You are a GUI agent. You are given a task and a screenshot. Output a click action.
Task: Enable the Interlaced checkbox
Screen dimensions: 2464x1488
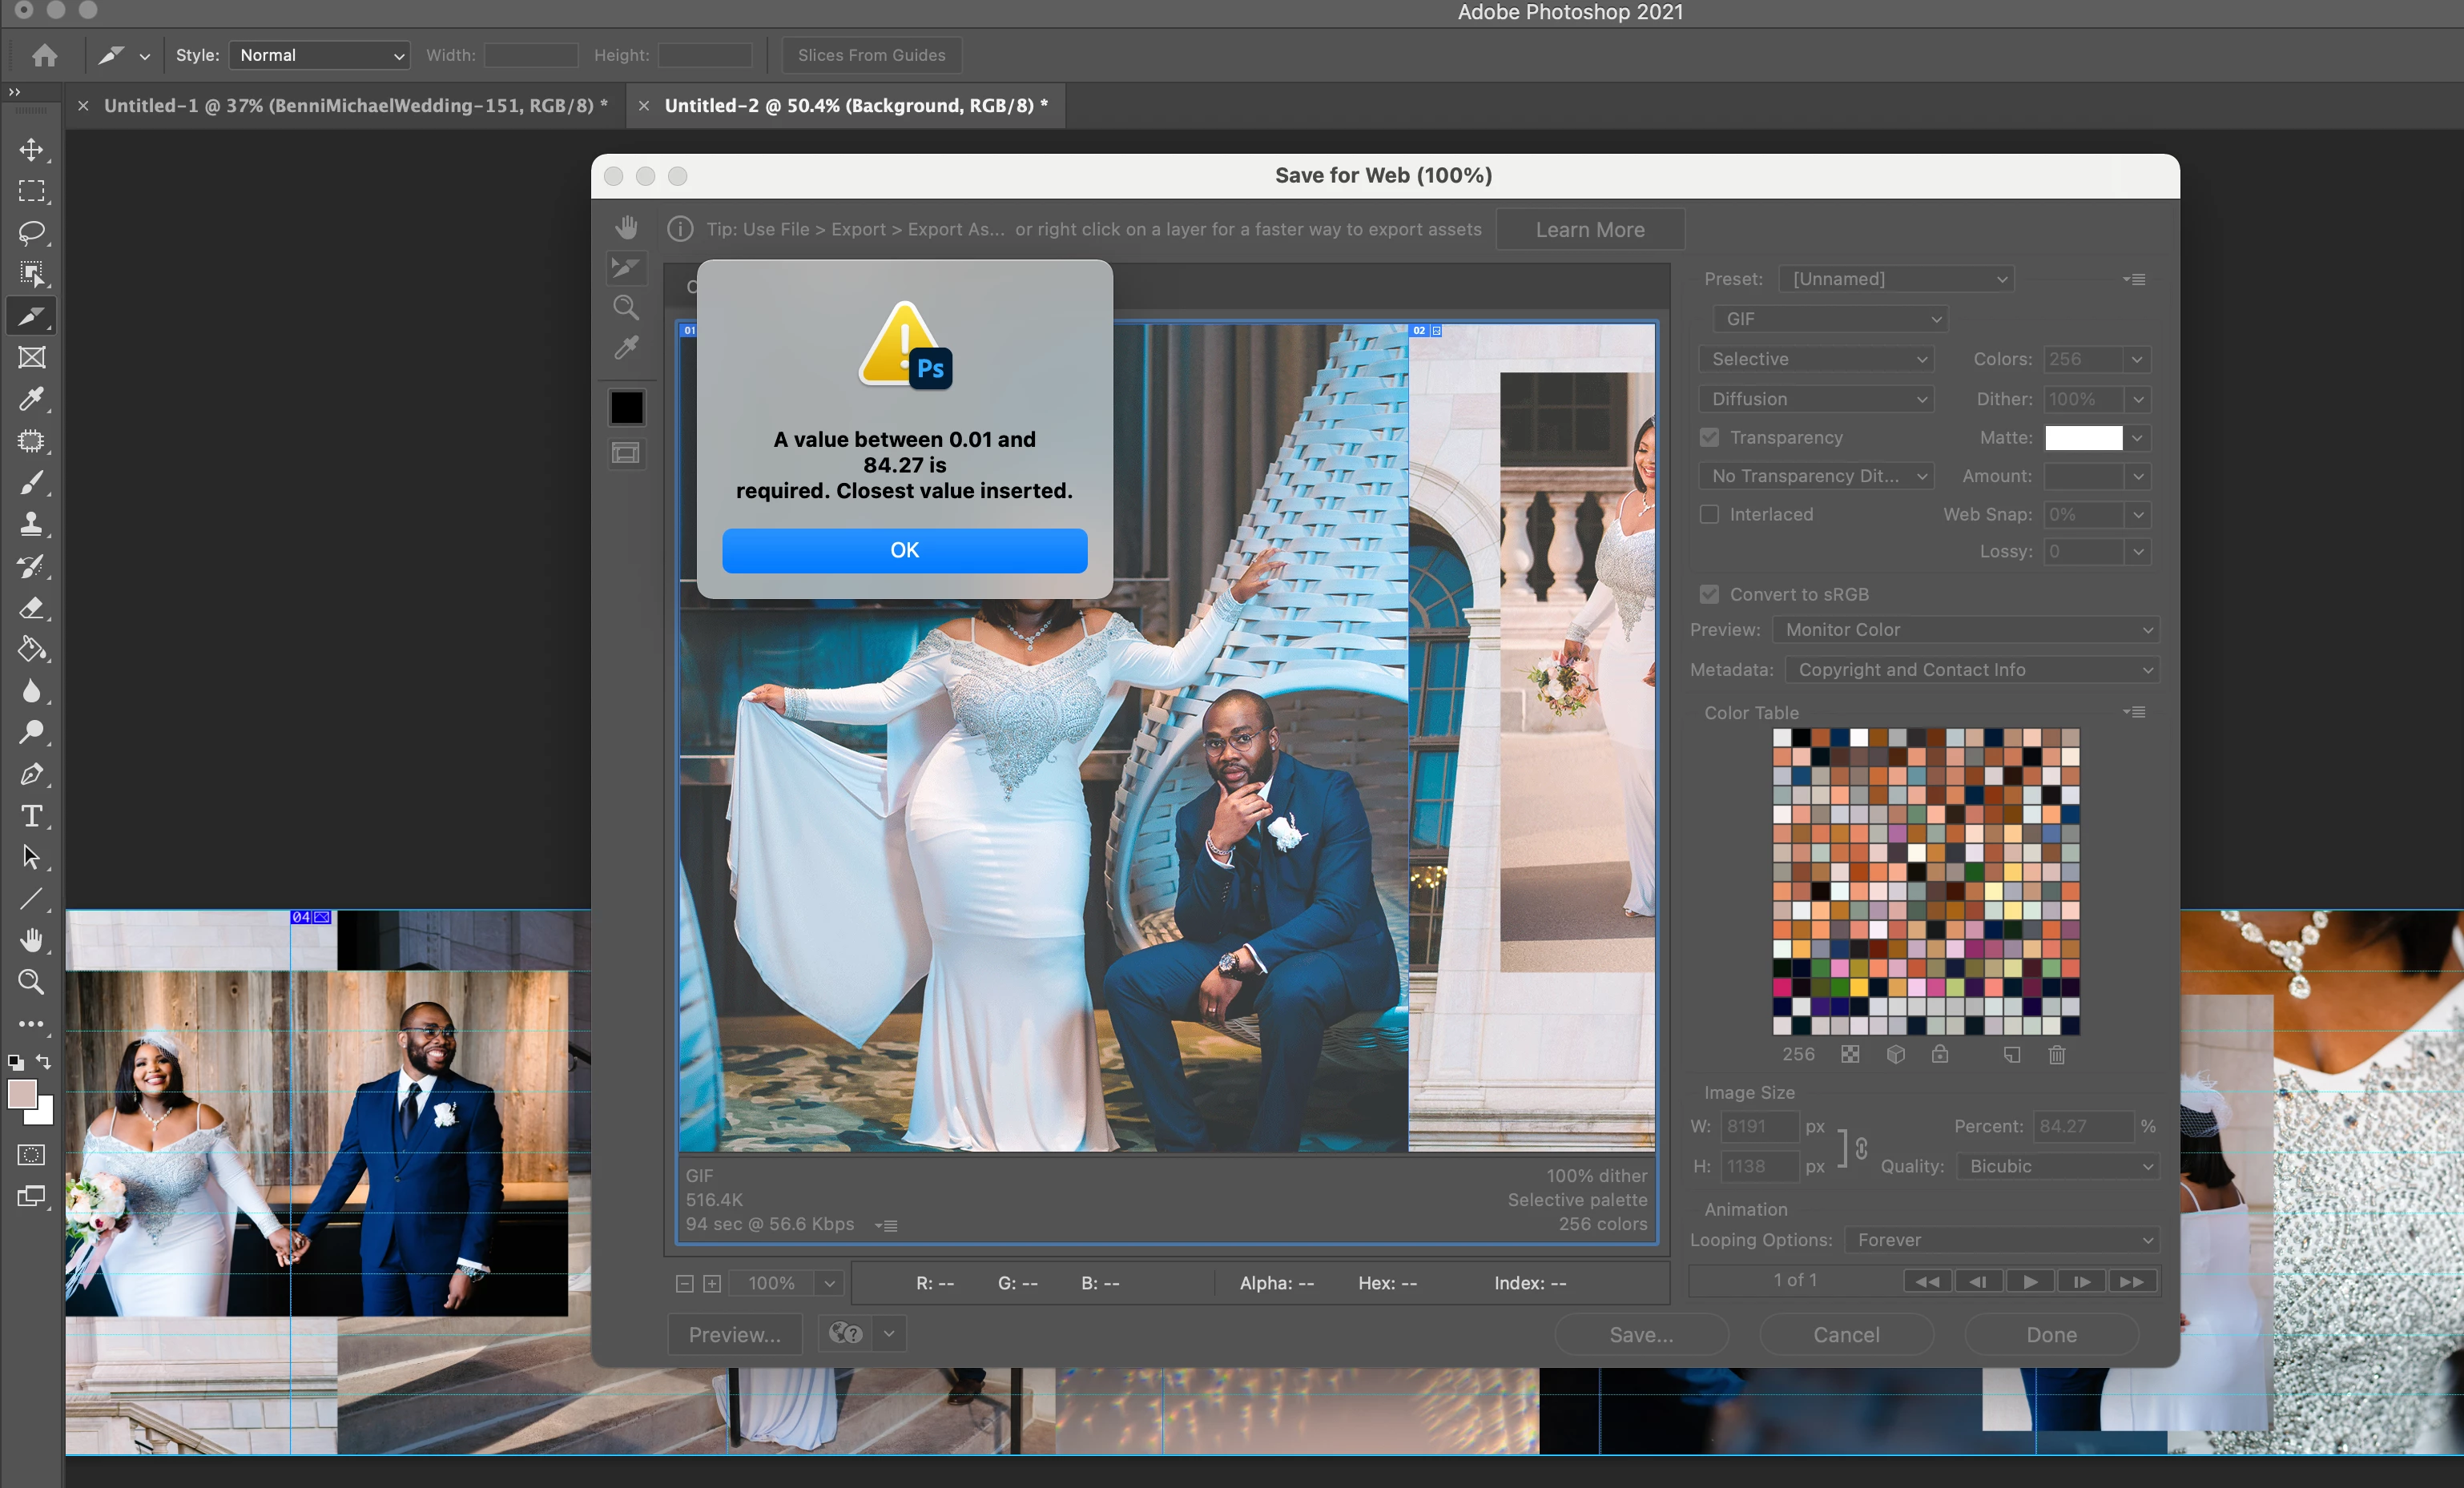coord(1710,514)
